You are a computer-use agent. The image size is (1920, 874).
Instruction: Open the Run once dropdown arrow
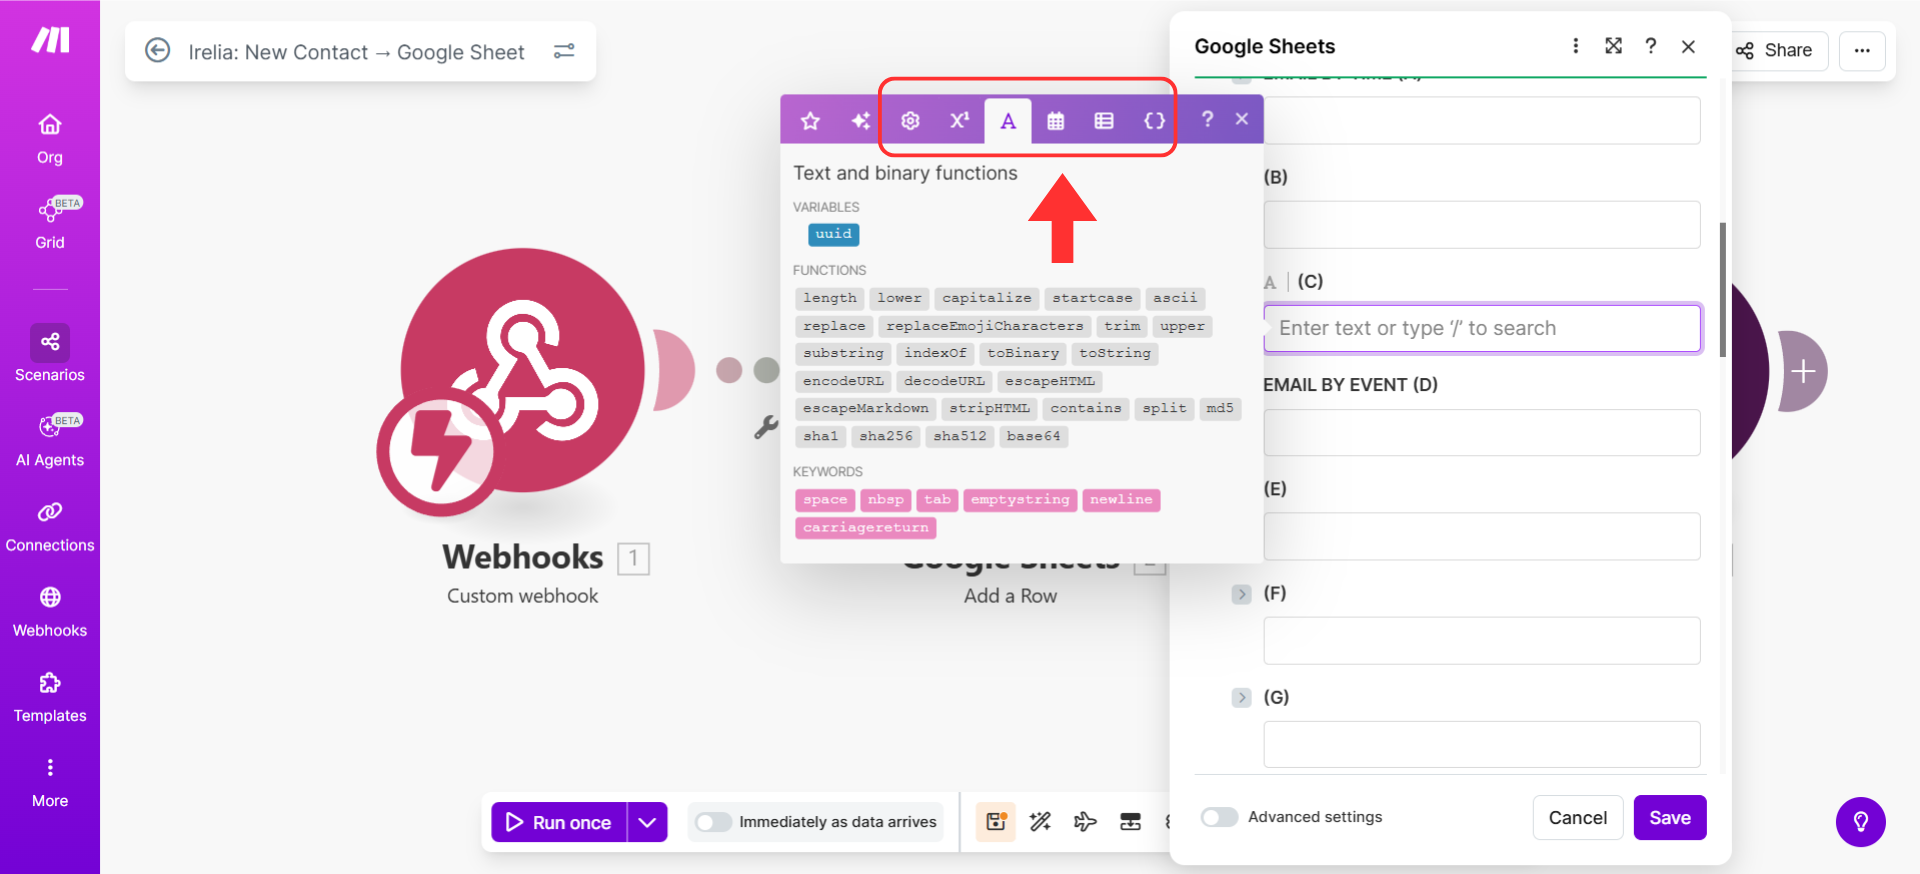coord(647,822)
